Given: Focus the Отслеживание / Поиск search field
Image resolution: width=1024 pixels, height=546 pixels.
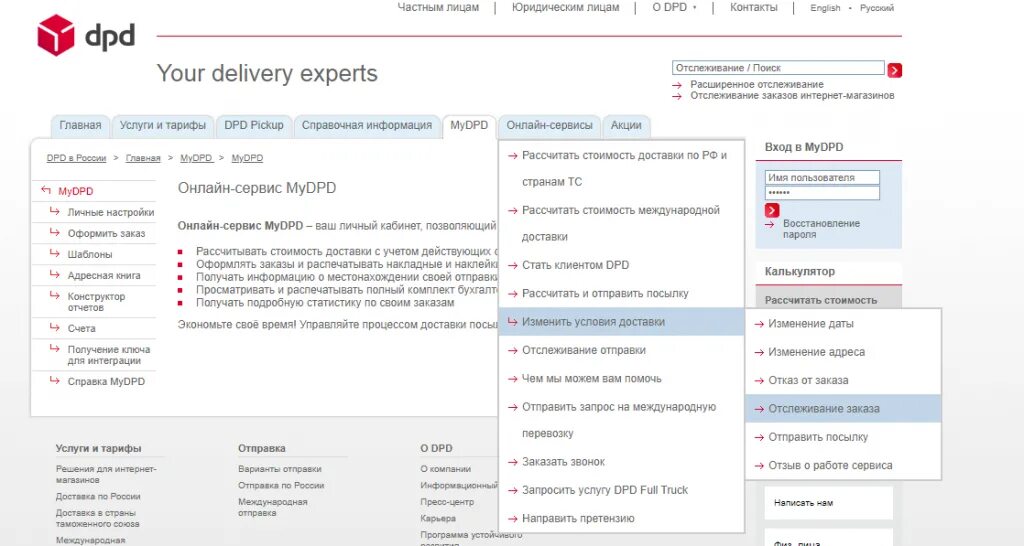Looking at the screenshot, I should tap(778, 68).
